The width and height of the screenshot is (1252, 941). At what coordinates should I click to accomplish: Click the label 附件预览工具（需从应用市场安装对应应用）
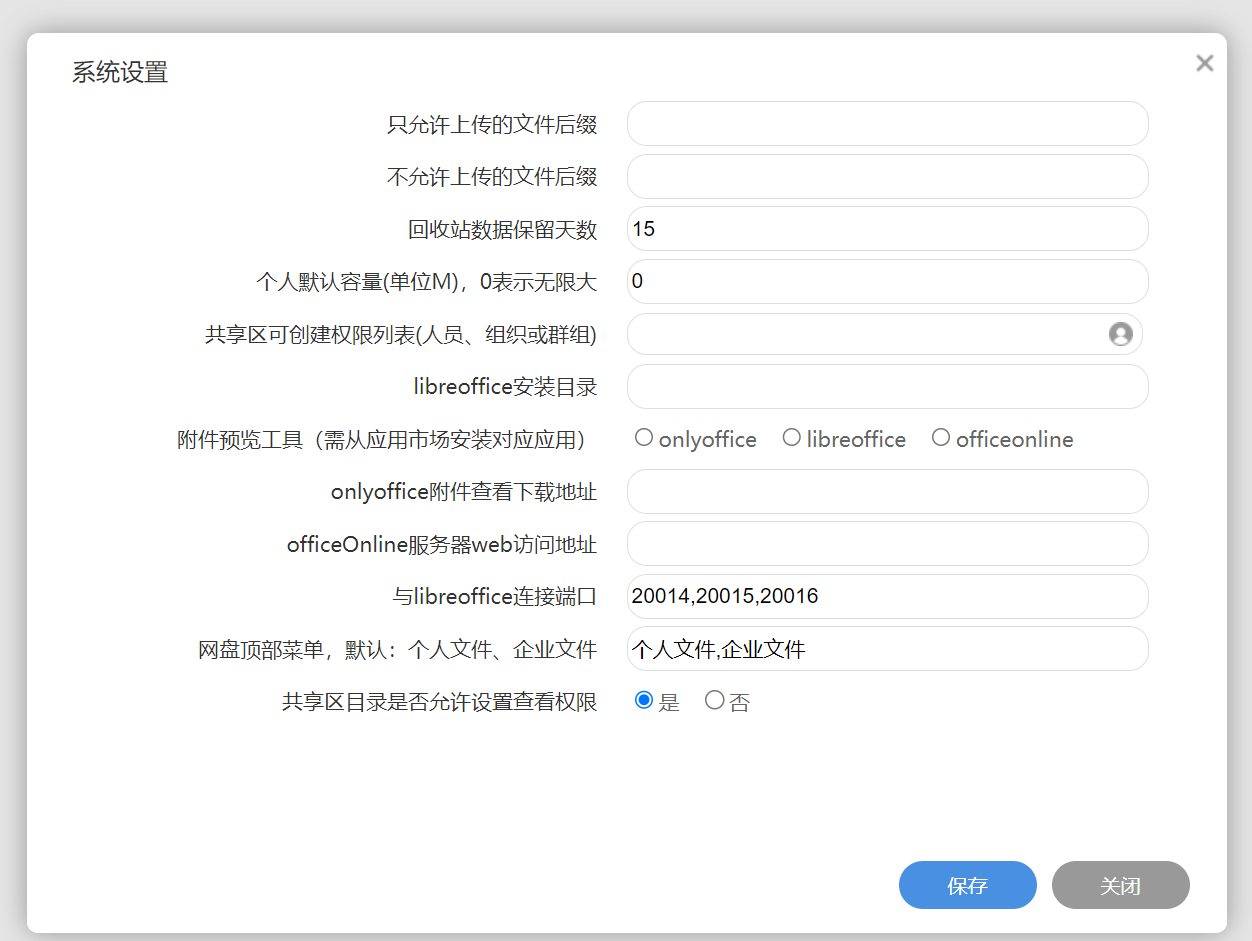click(381, 440)
